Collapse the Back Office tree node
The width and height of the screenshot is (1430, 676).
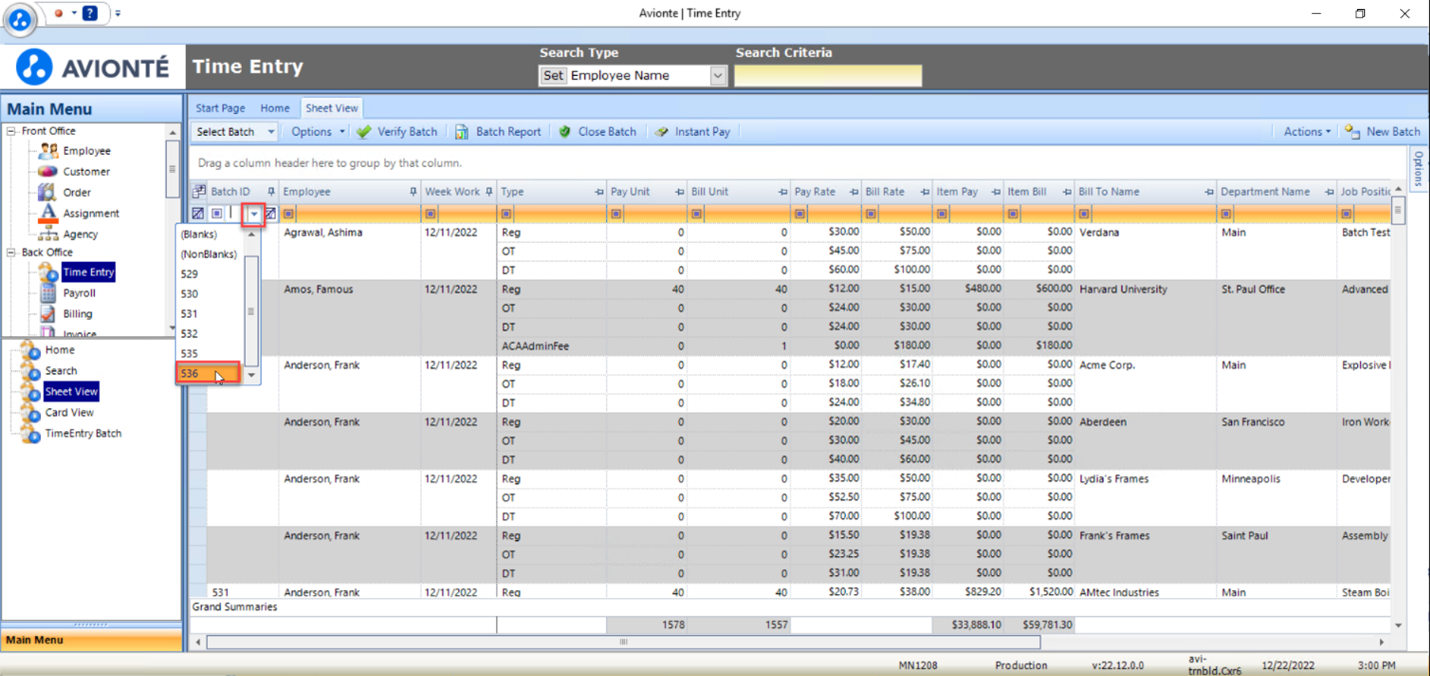pos(11,253)
